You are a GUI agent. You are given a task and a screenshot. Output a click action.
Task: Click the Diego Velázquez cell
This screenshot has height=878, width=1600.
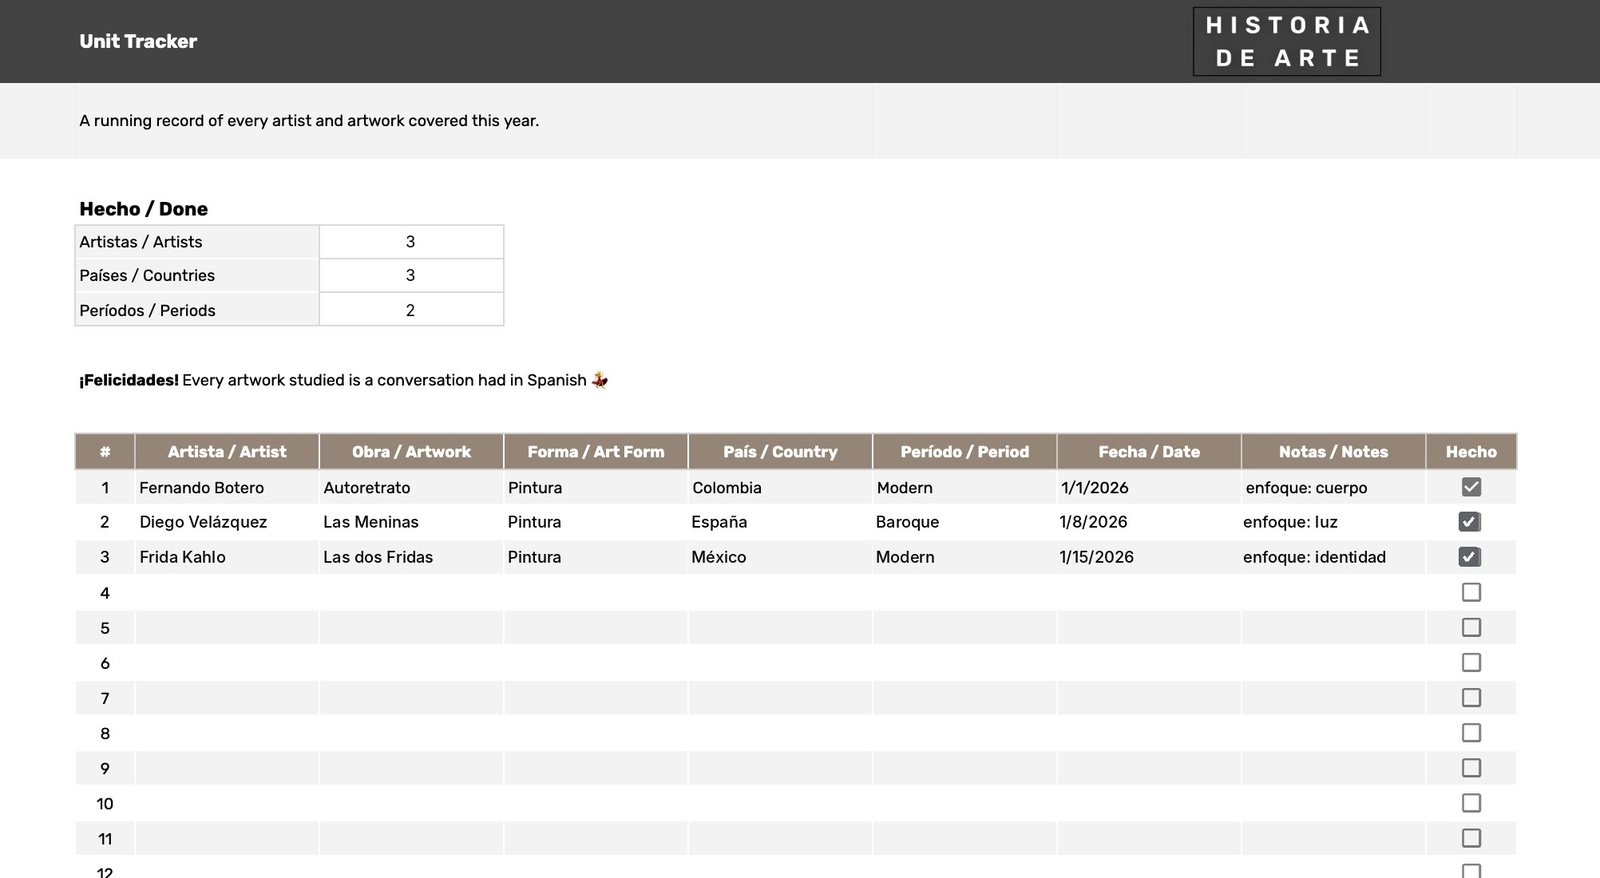227,522
